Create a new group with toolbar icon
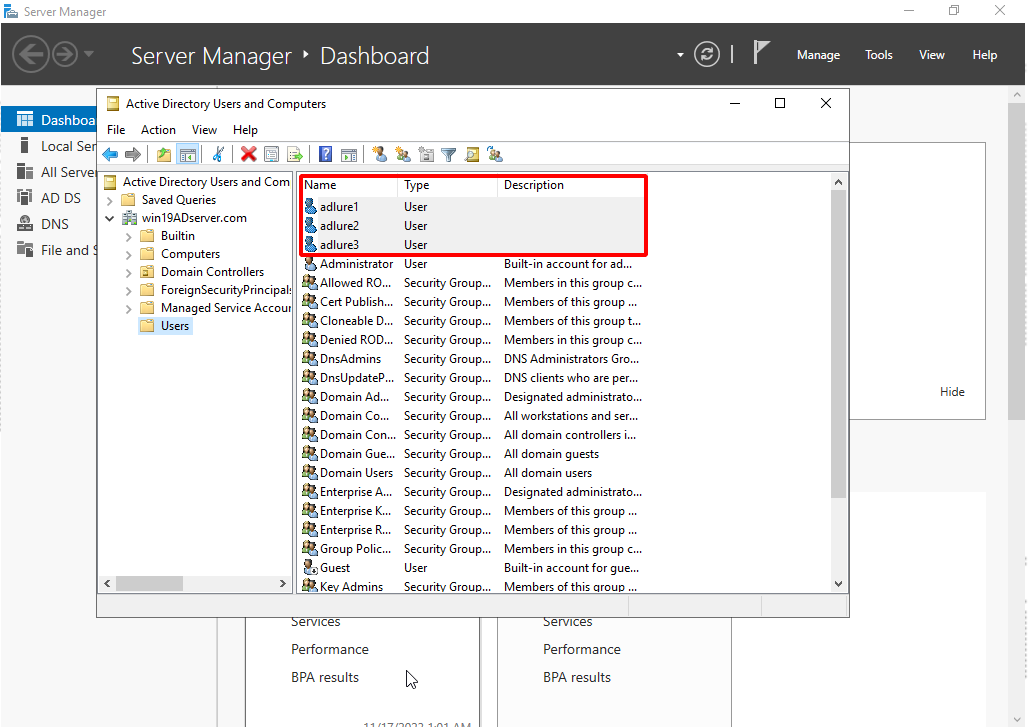The height and width of the screenshot is (727, 1028). point(403,154)
